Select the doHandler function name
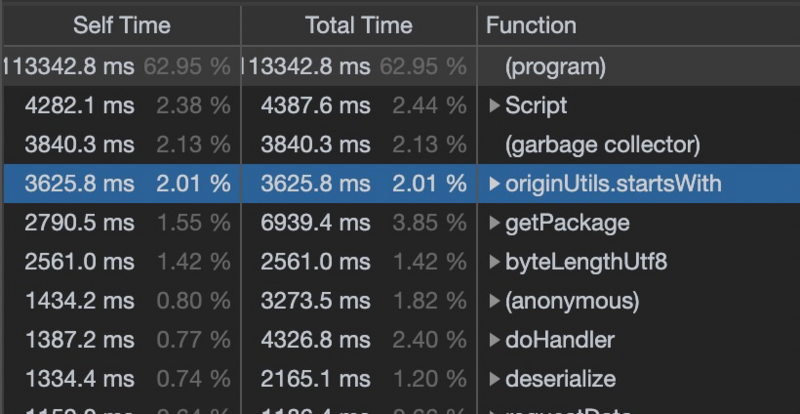 coord(560,340)
